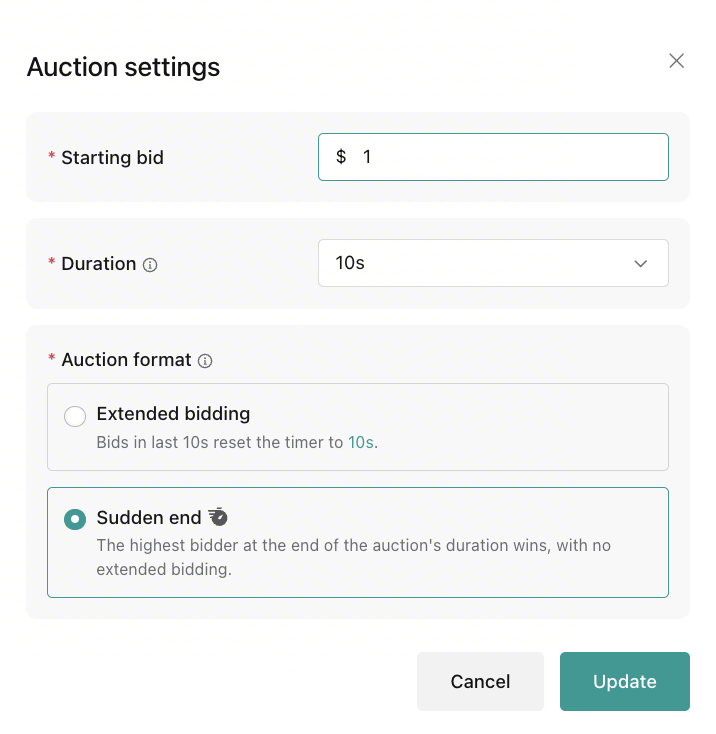
Task: Click the Starting bid label
Action: point(112,158)
